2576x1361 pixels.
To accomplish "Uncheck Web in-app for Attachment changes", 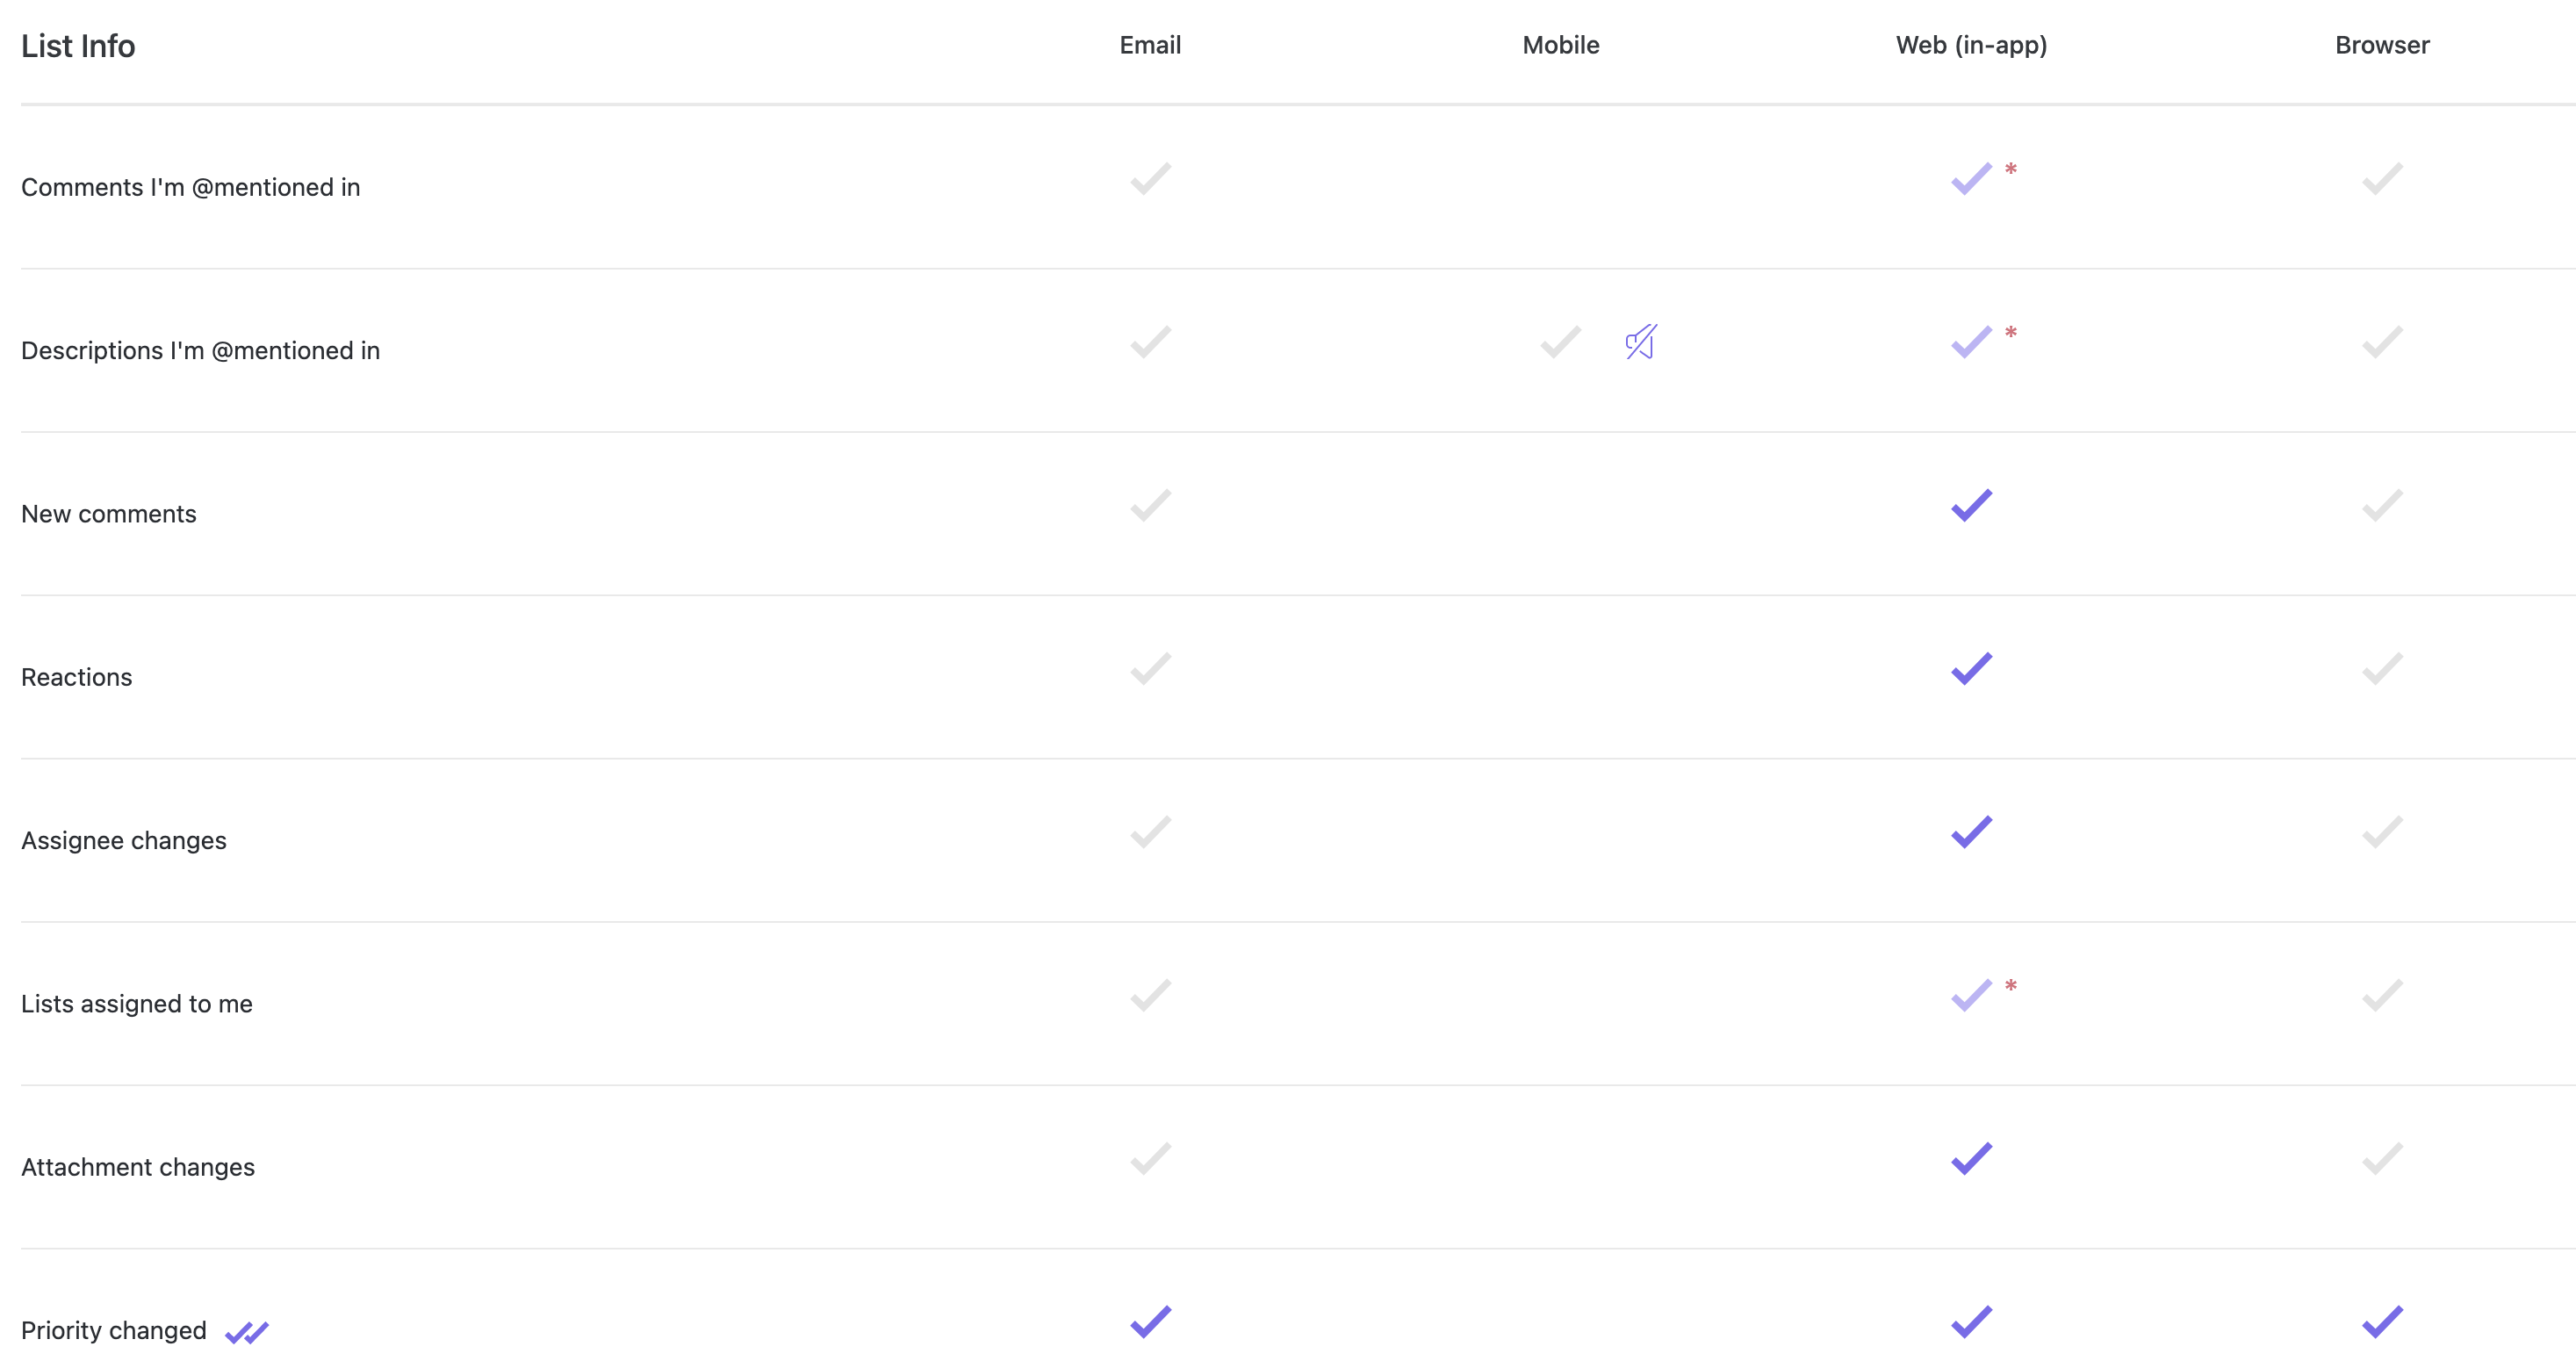I will pos(1971,1159).
